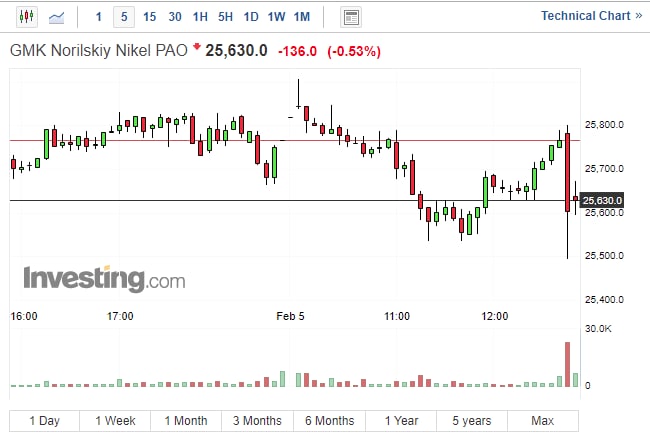Show the Max range
Screen dimensions: 650x442
click(x=543, y=421)
